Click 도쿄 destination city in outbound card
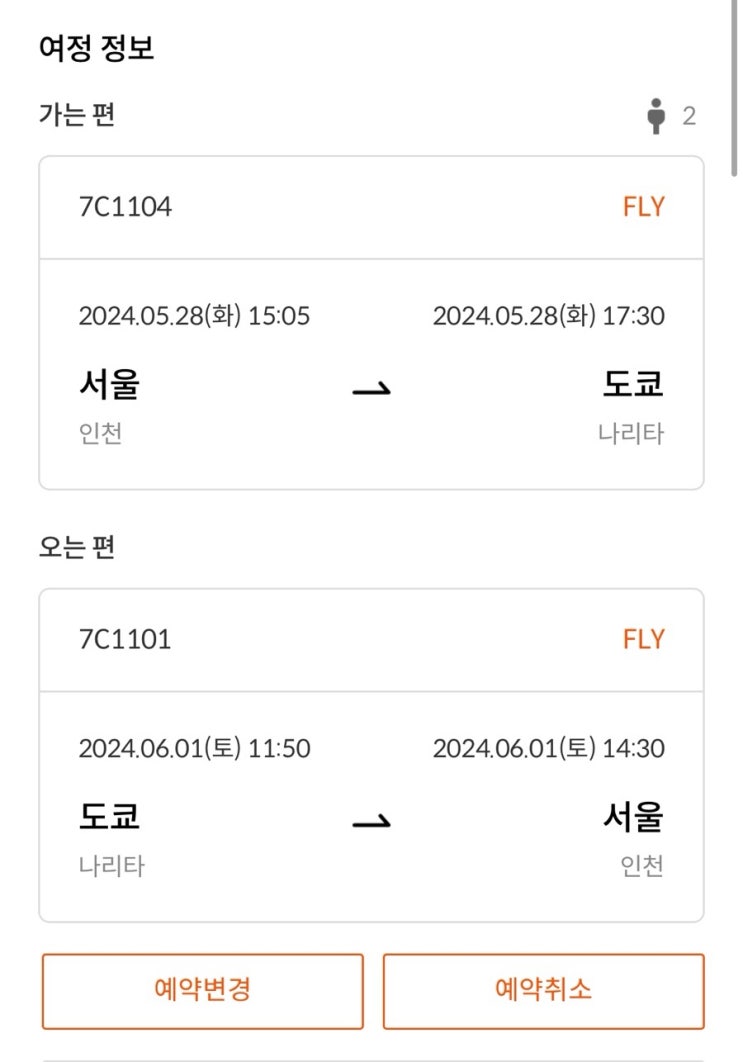This screenshot has width=743, height=1062. click(633, 385)
